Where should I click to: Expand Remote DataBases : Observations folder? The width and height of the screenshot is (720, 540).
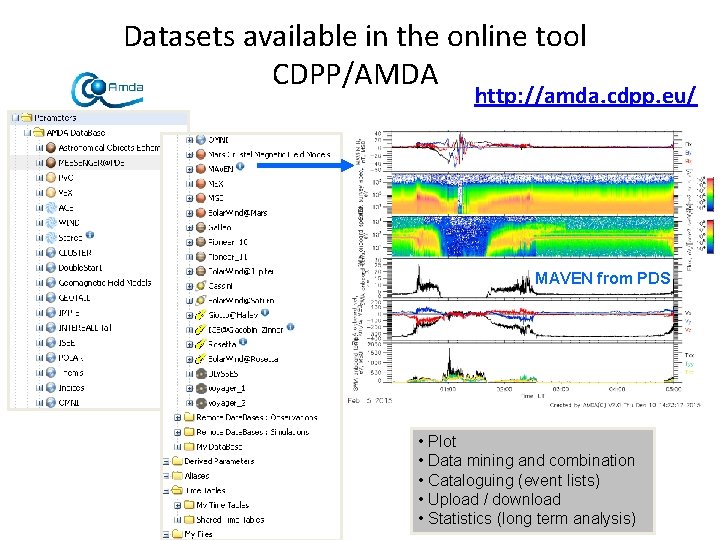(x=177, y=418)
